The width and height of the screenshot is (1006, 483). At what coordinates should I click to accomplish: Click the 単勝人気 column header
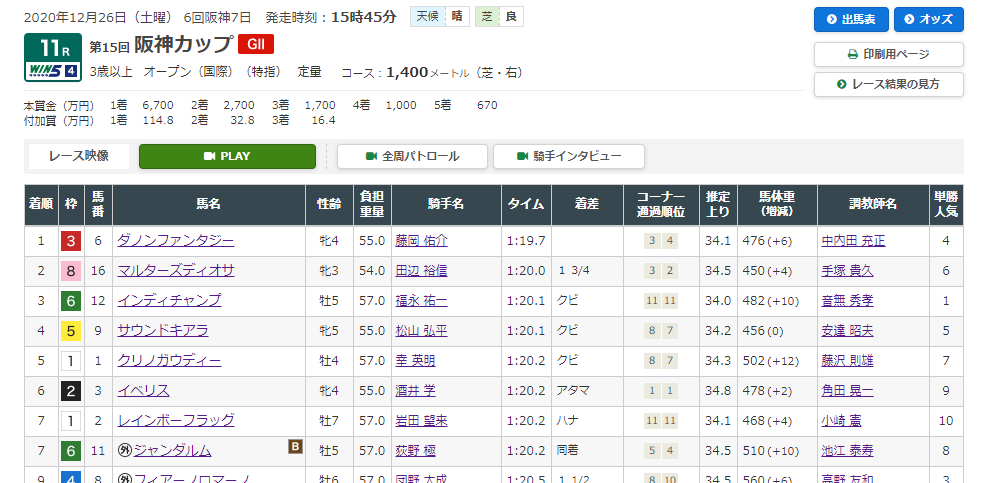coord(946,205)
